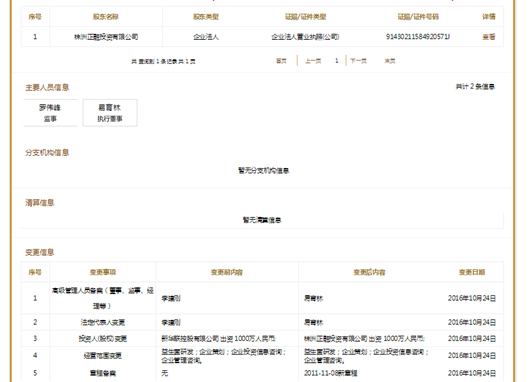Viewport: 530px width, 382px height.
Task: Click 易育林 in the 高级管理人员备案 row
Action: click(x=313, y=298)
